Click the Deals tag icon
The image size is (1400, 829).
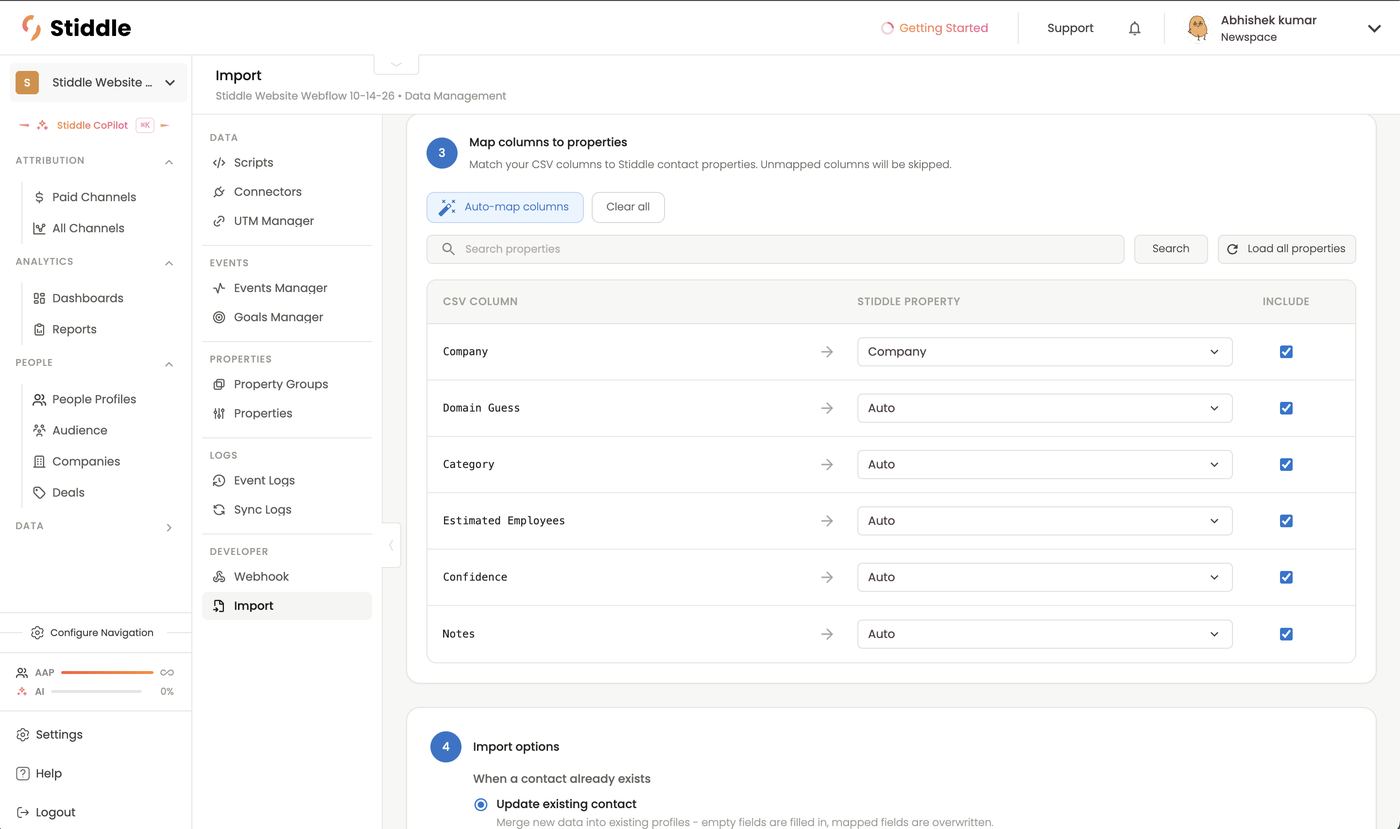coord(39,492)
